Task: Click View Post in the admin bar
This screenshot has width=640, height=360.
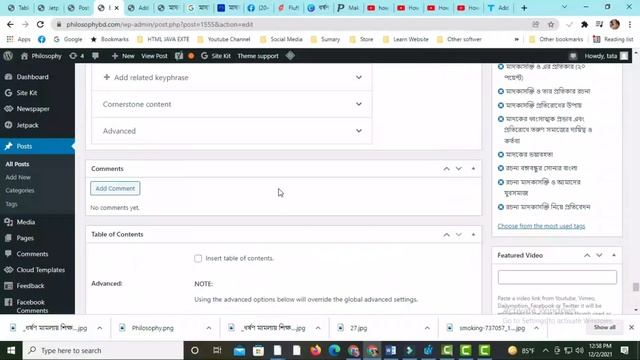Action: click(154, 56)
